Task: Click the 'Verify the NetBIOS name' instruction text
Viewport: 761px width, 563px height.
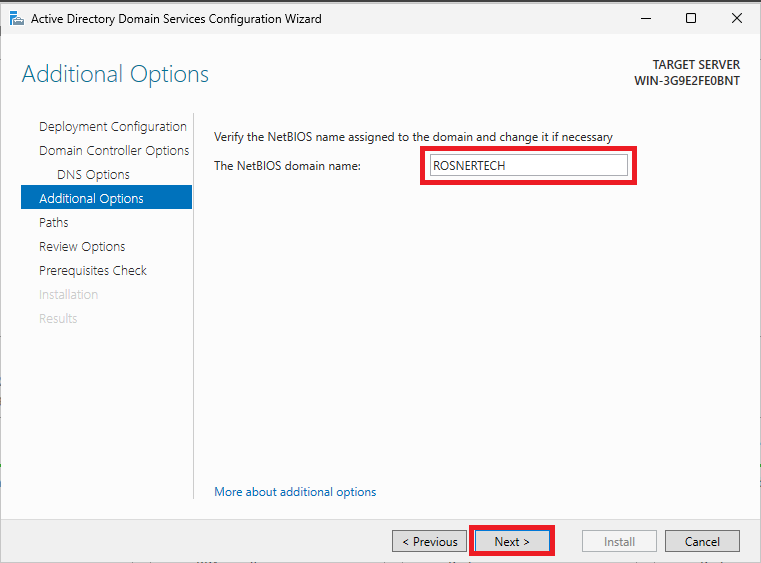Action: point(414,137)
